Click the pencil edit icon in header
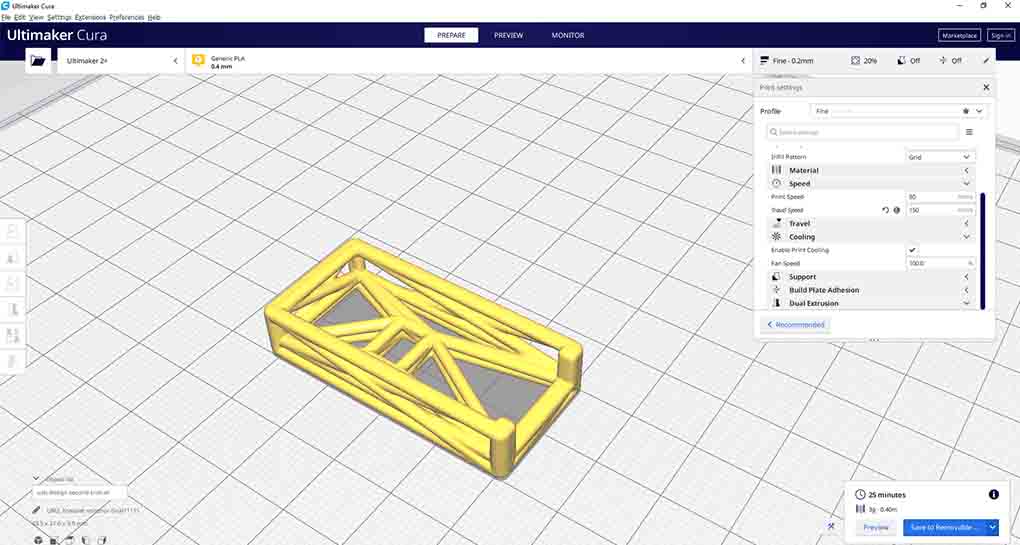The width and height of the screenshot is (1020, 545). click(x=986, y=60)
